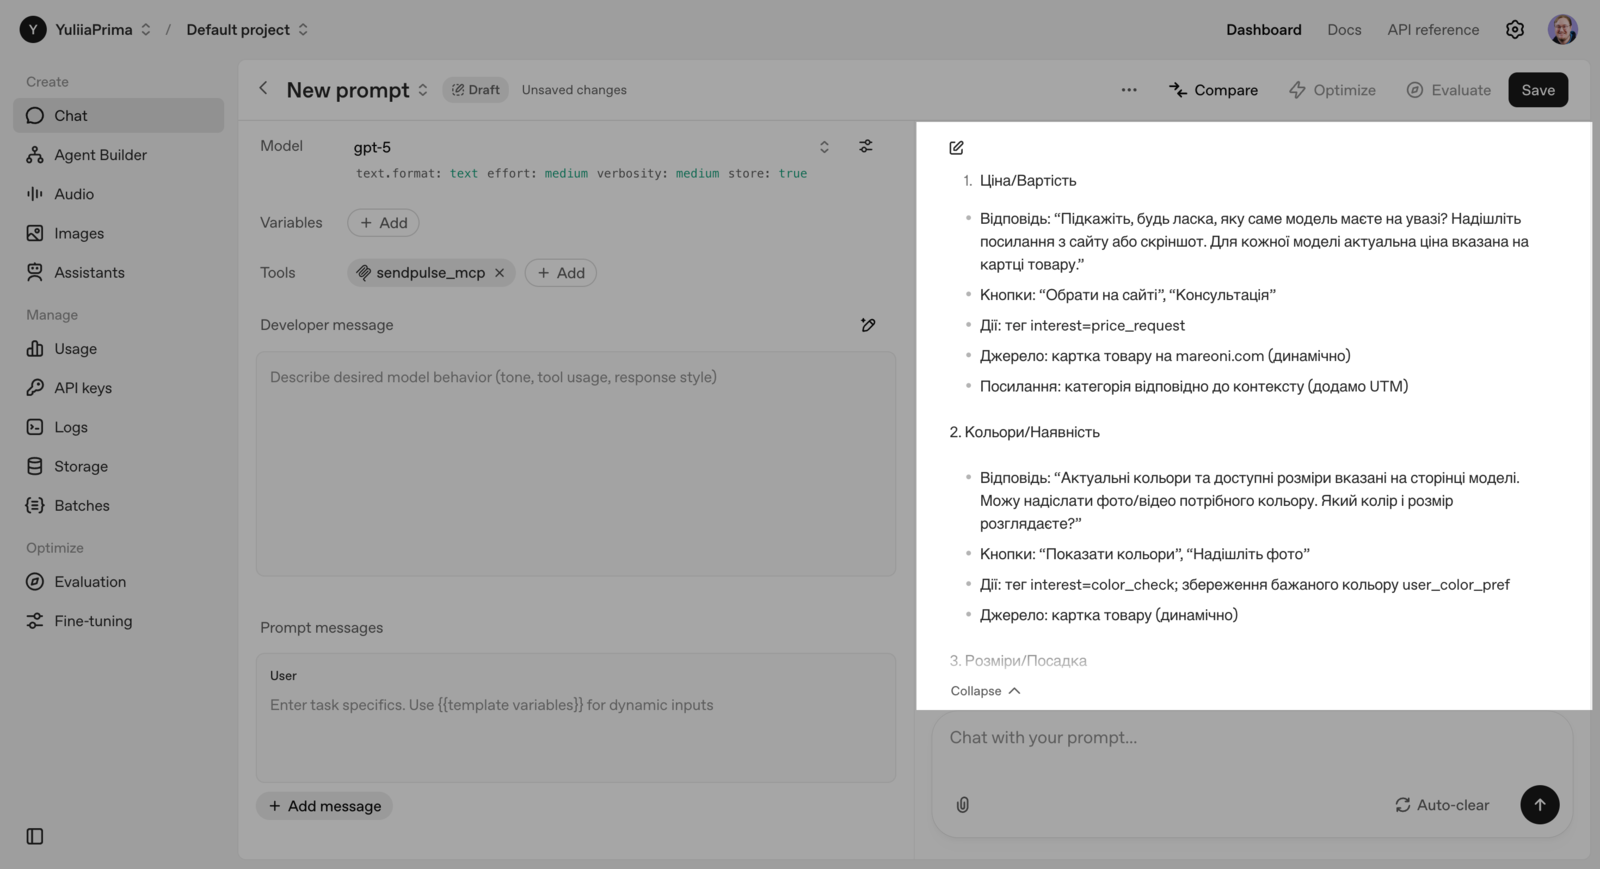Switch to the Docs tab
The image size is (1600, 869).
point(1344,30)
